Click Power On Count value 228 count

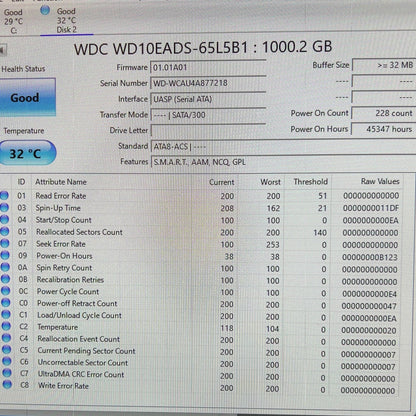384,113
